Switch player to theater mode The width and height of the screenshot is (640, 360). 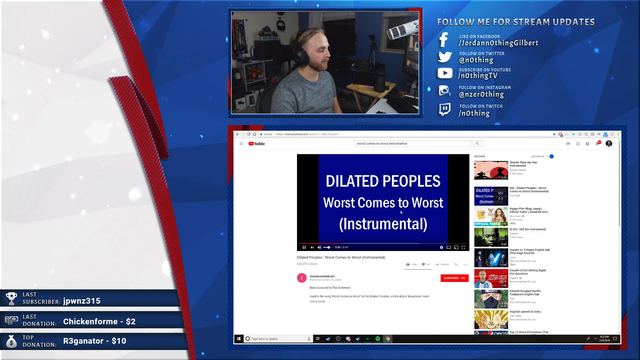(x=449, y=247)
